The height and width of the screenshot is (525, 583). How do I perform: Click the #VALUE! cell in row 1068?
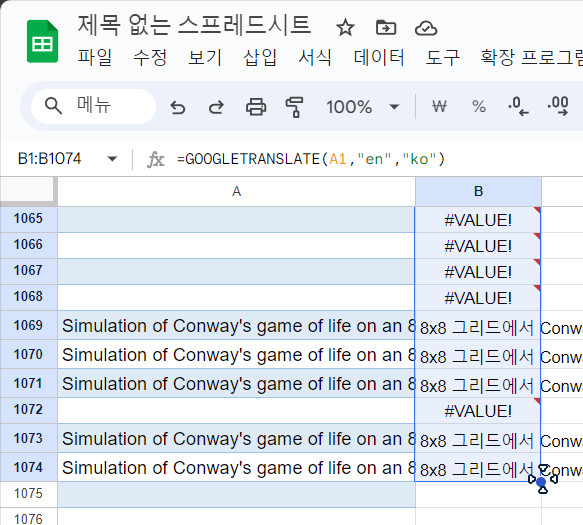click(478, 298)
